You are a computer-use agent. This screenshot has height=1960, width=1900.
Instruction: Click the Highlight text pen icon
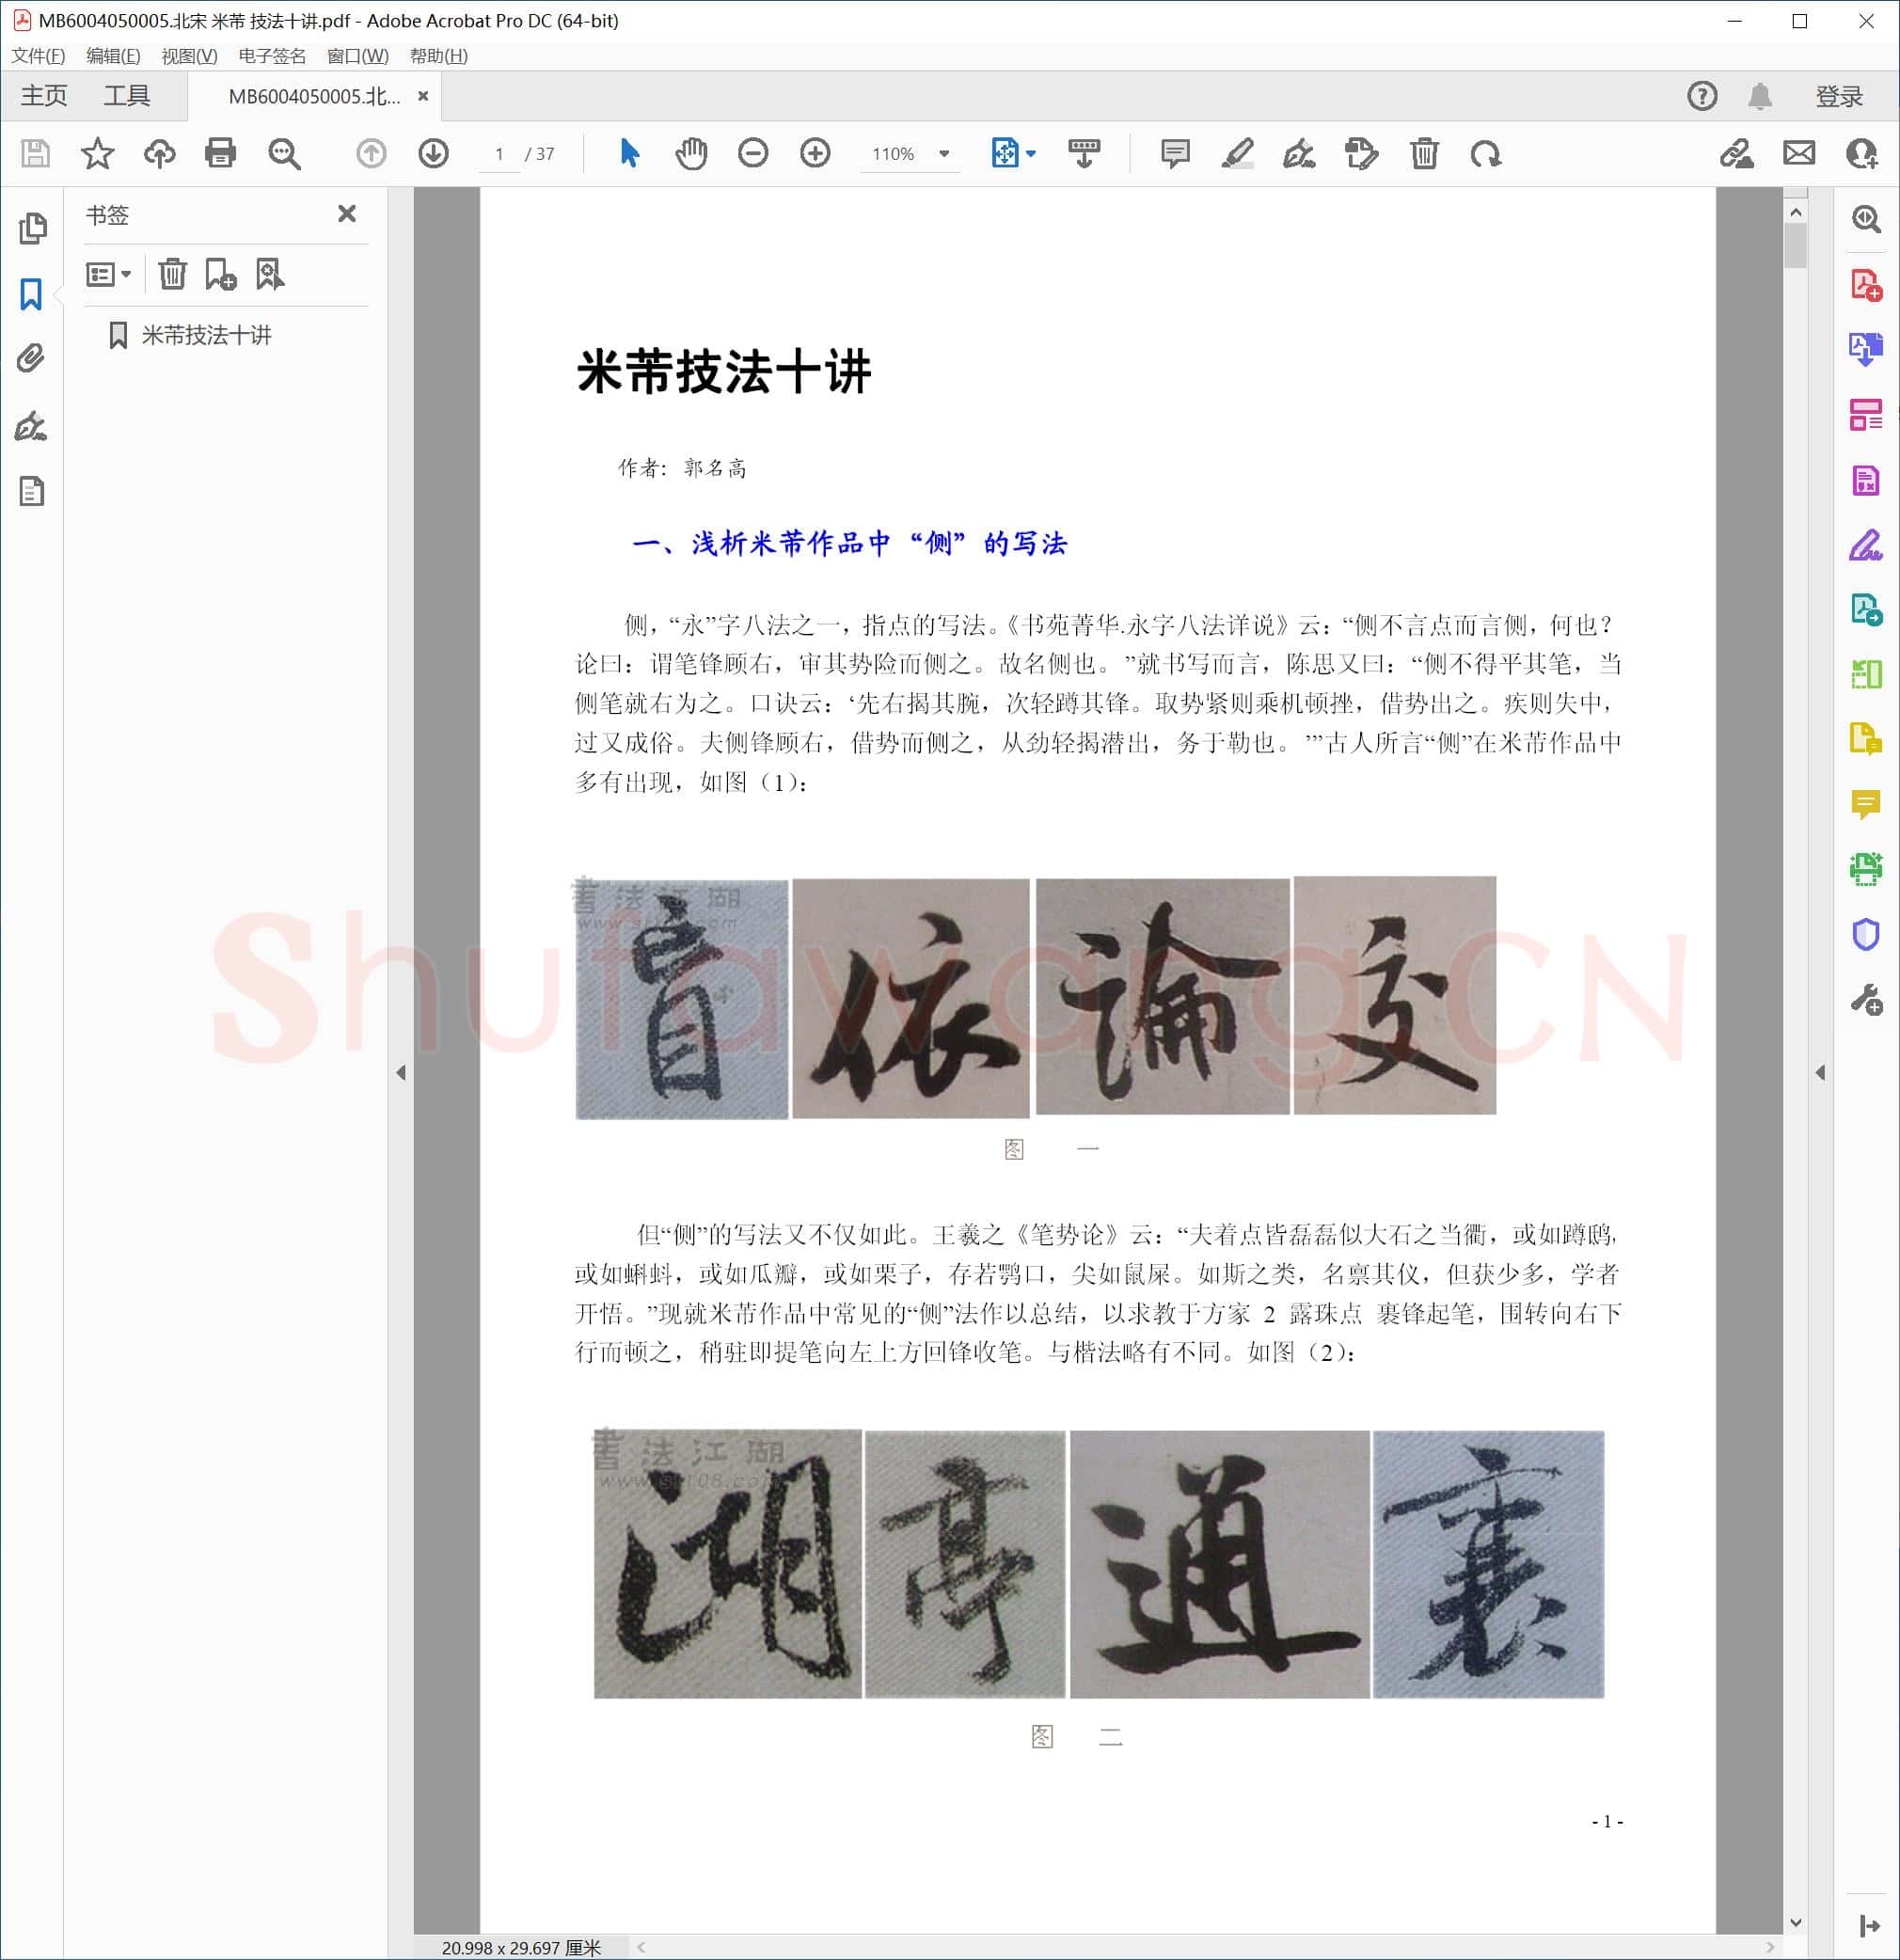coord(1237,153)
